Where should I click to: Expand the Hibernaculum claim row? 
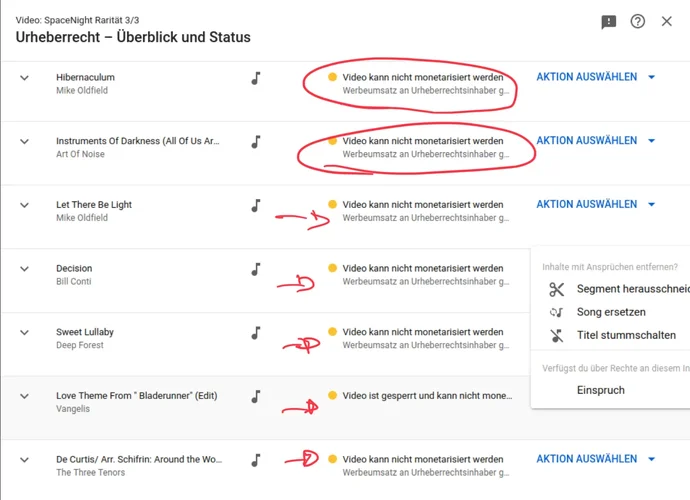[25, 78]
